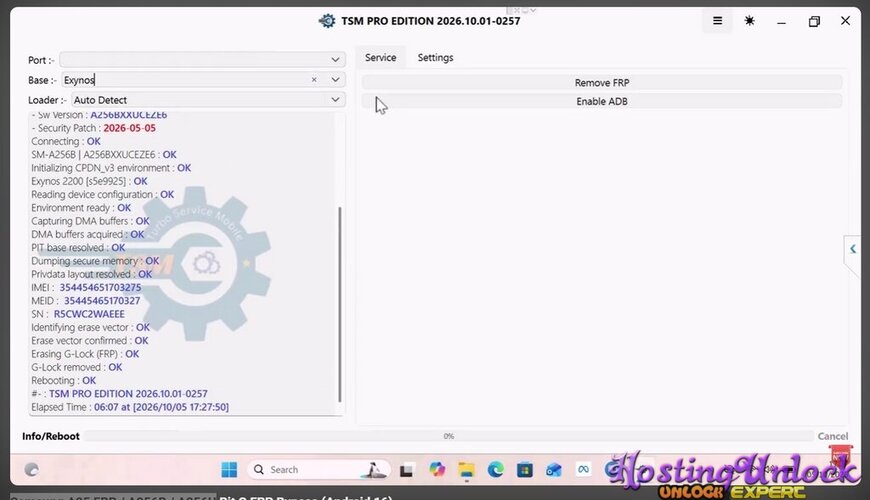
Task: Click the Info/Reboot label
Action: pos(51,436)
